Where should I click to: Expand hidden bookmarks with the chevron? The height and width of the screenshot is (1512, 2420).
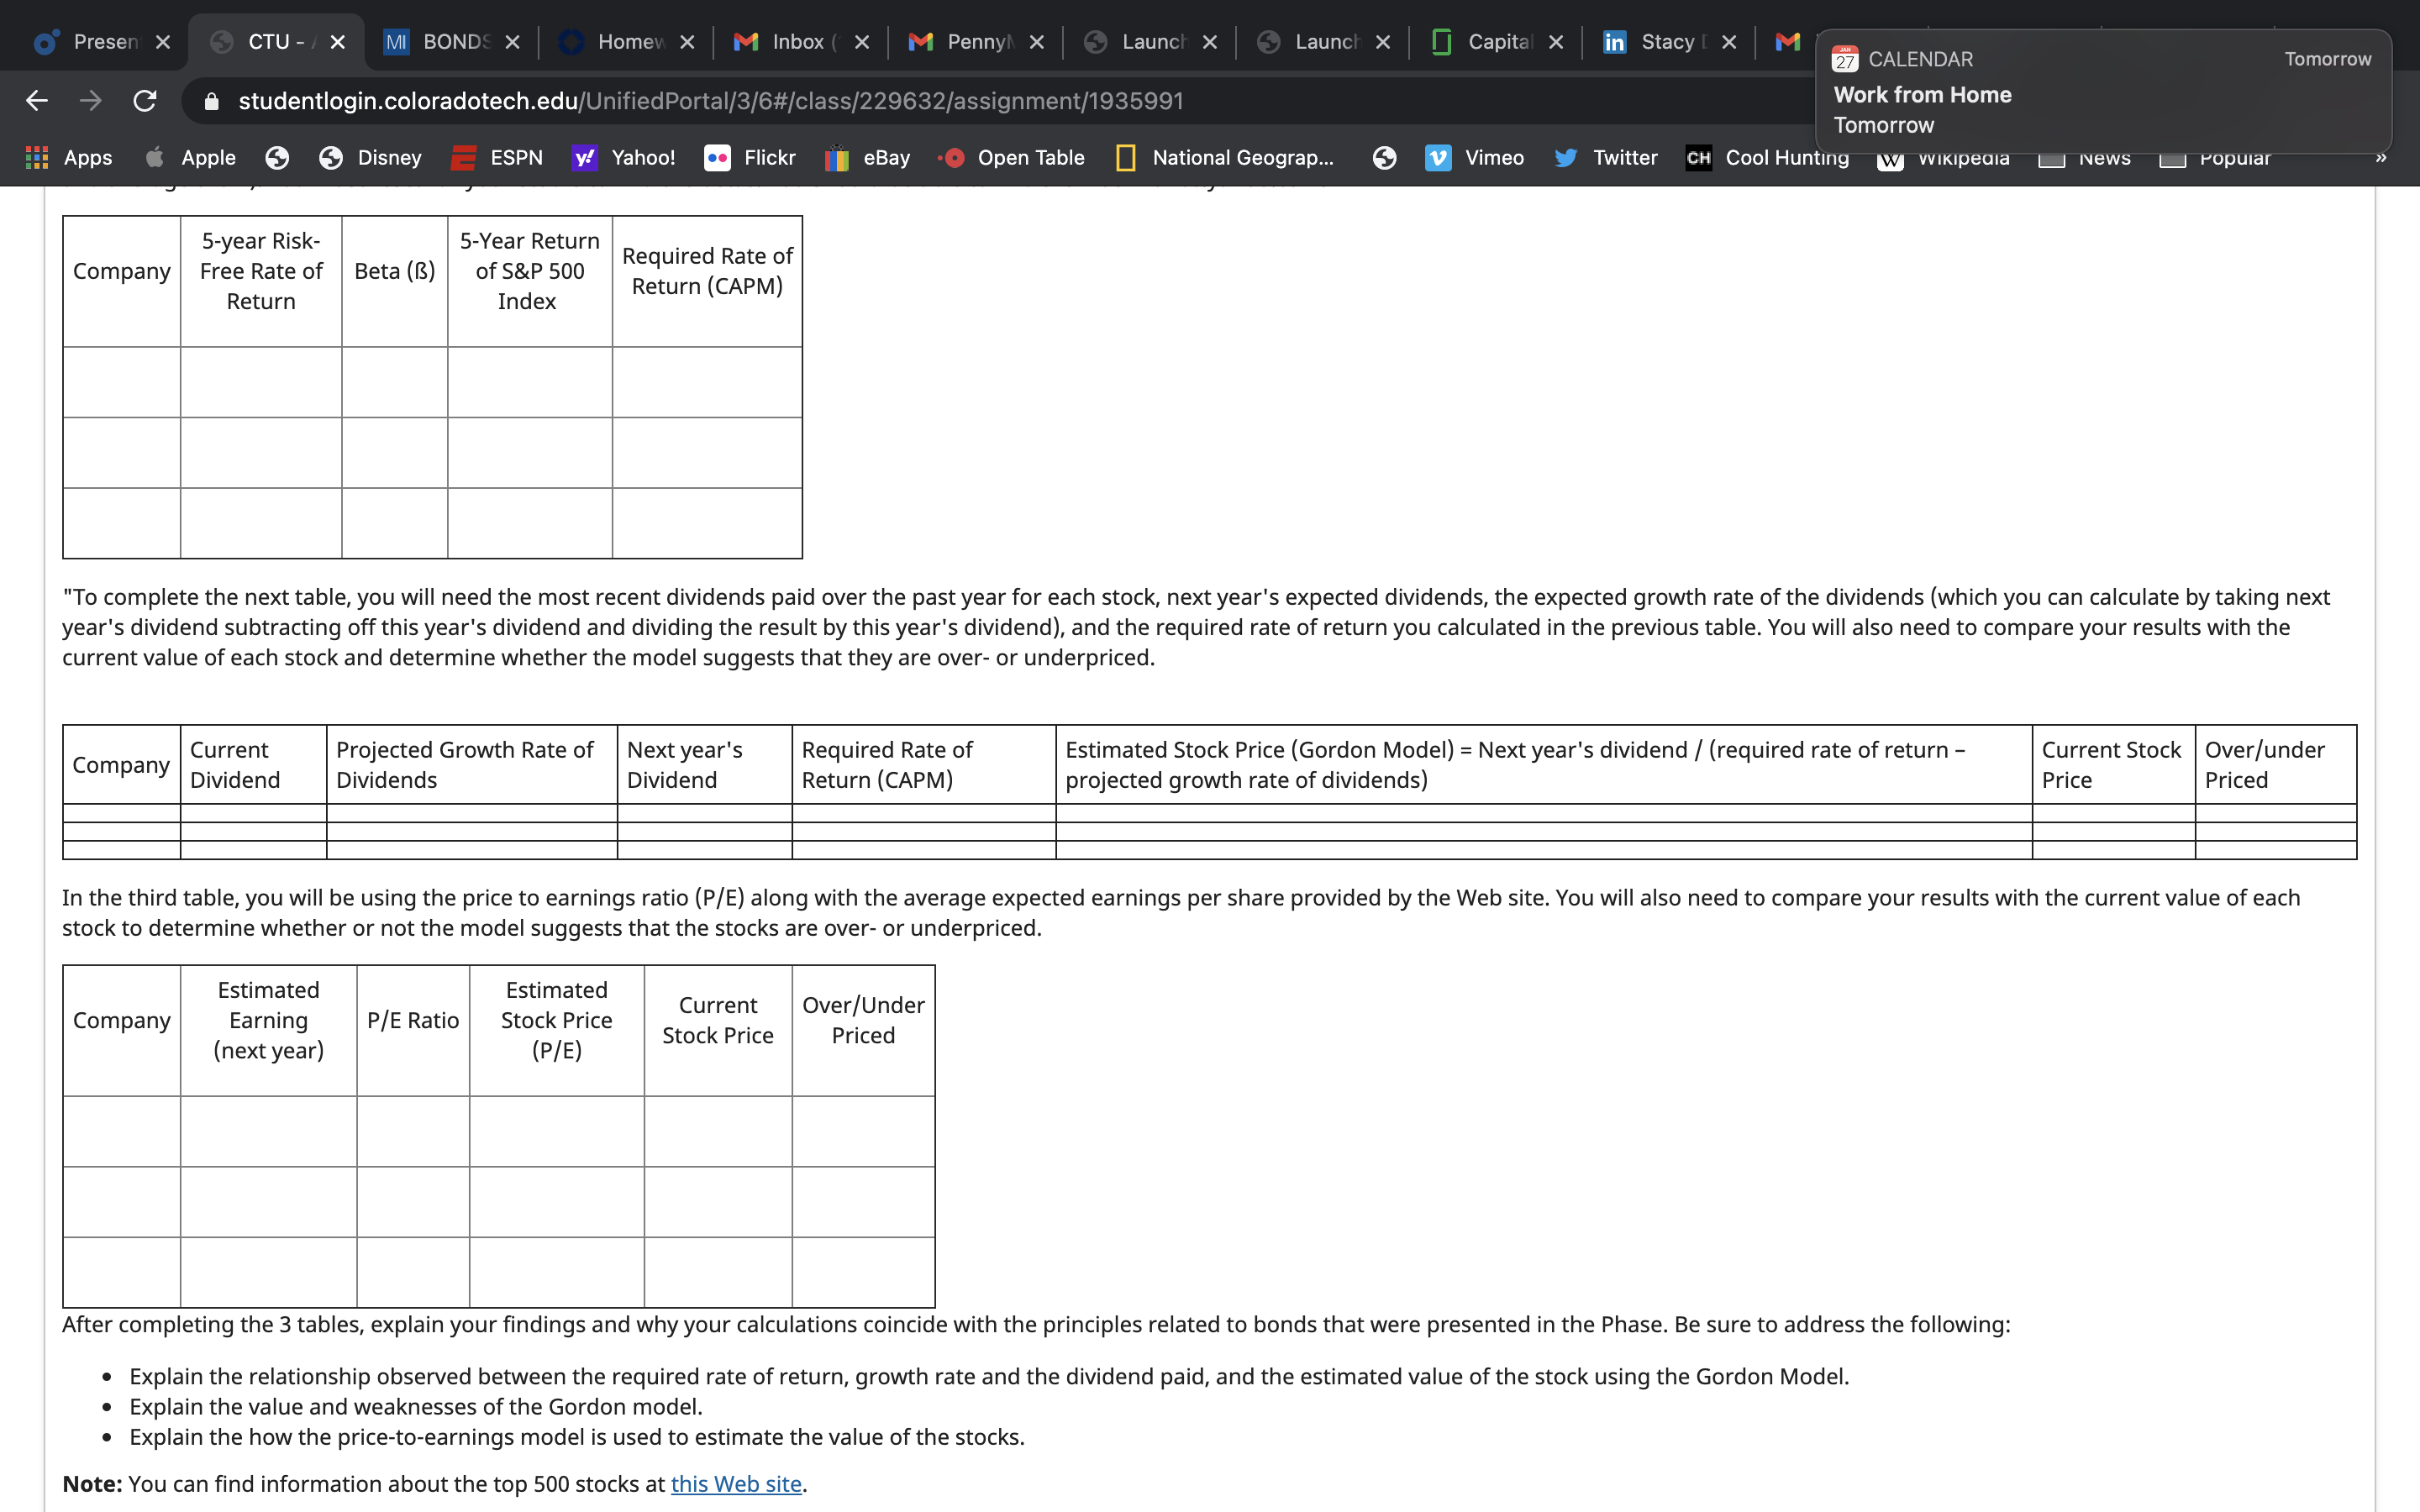(x=2381, y=158)
